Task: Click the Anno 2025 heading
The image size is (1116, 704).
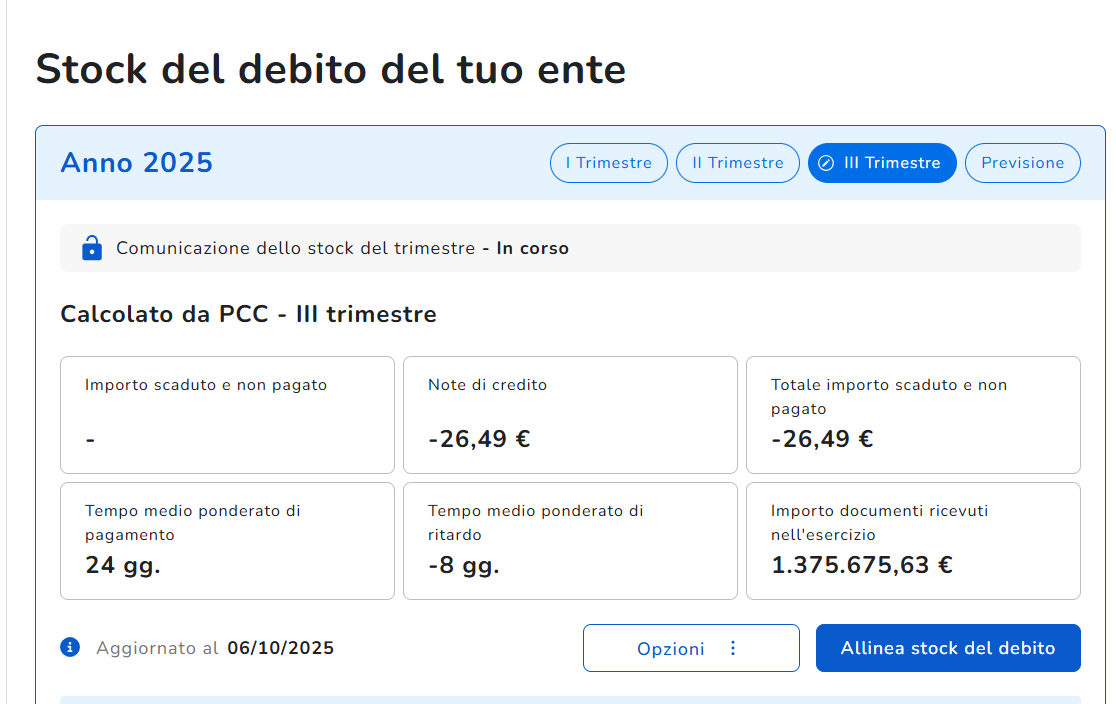Action: pos(137,163)
